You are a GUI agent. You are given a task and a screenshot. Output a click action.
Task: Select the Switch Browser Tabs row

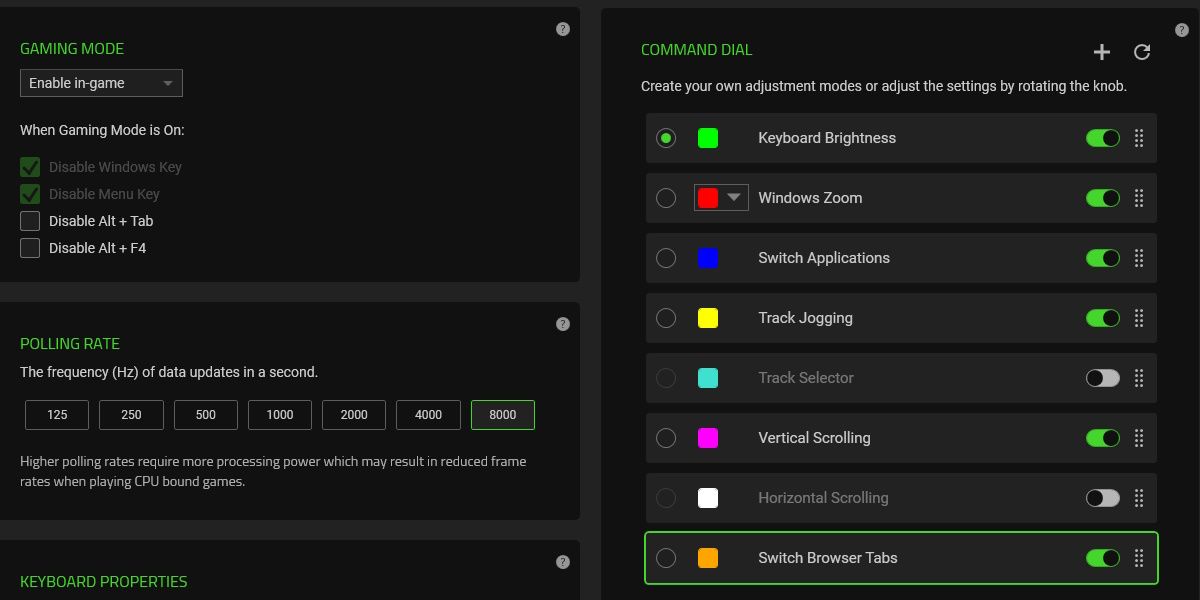[900, 558]
